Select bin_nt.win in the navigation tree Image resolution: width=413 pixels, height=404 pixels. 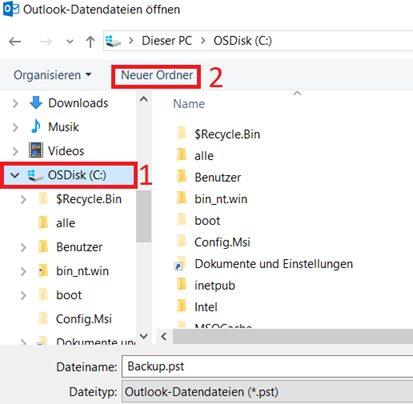[82, 271]
